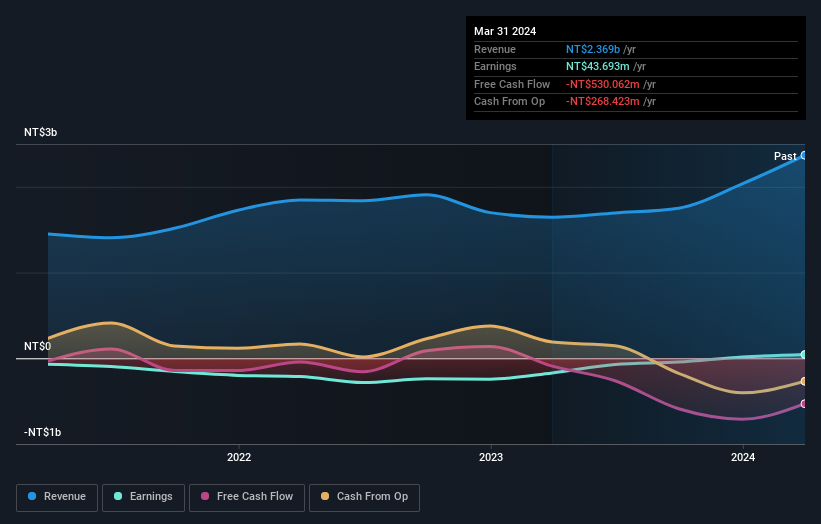The image size is (821, 524).
Task: Click the Earnings endpoint marker at chart edge
Action: [804, 354]
